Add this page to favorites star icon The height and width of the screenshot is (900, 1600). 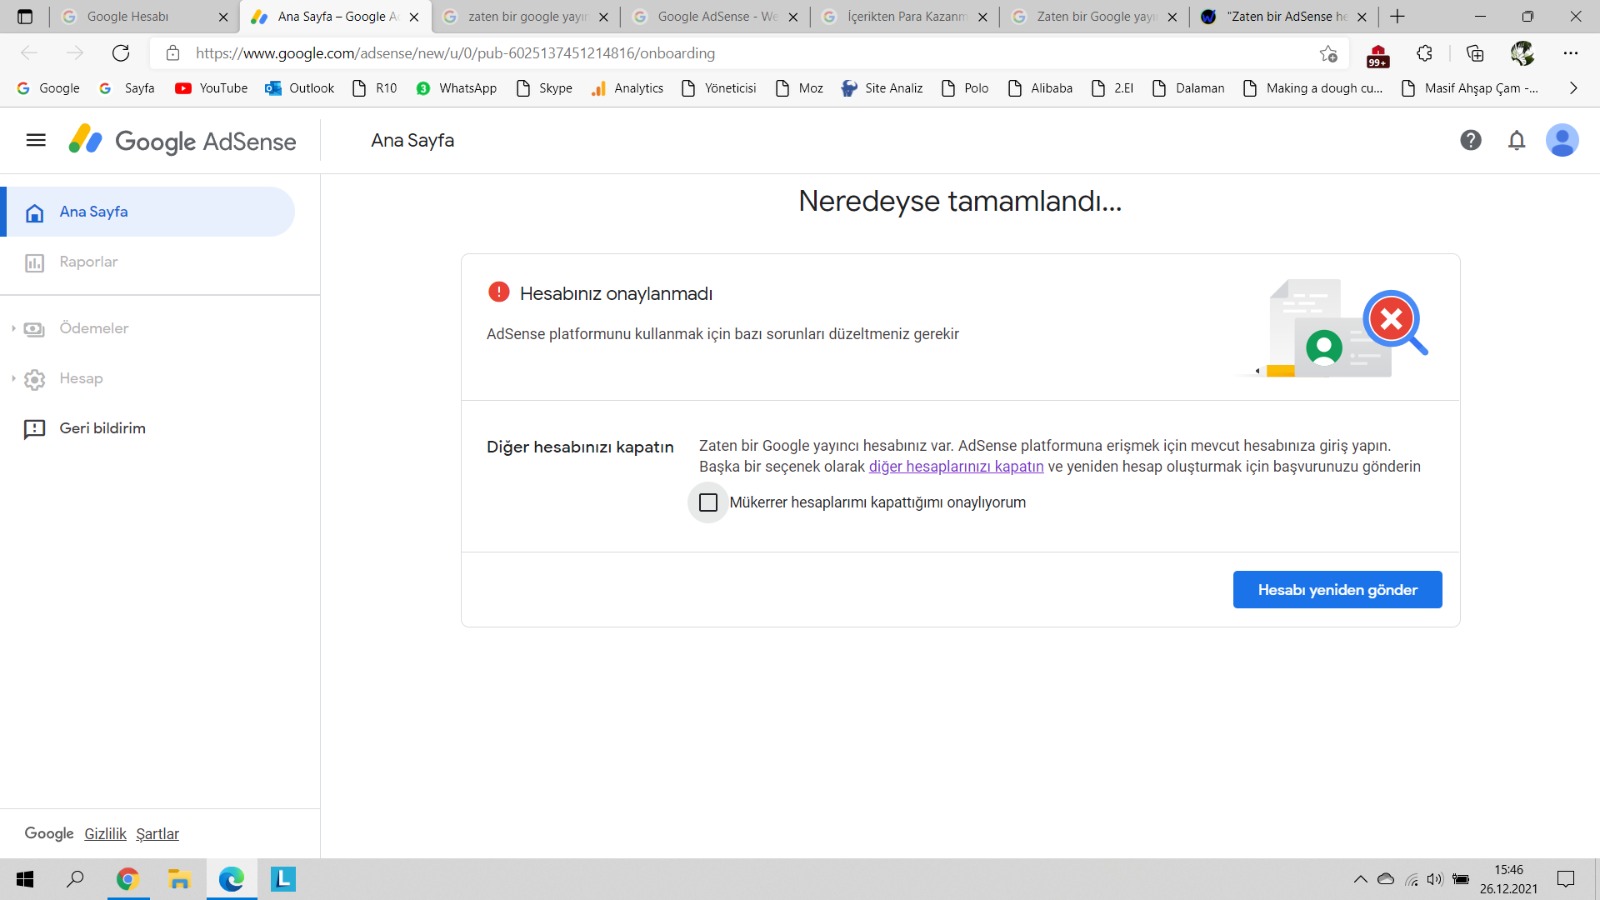[x=1328, y=53]
